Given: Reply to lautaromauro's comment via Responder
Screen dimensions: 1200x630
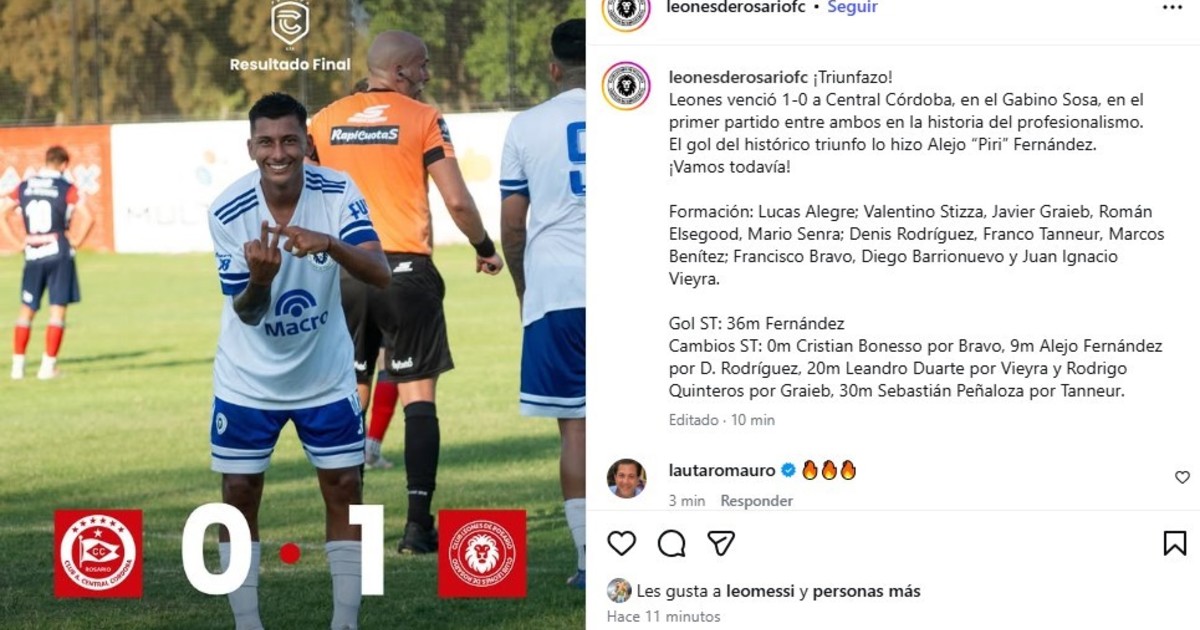Looking at the screenshot, I should pyautogui.click(x=757, y=501).
